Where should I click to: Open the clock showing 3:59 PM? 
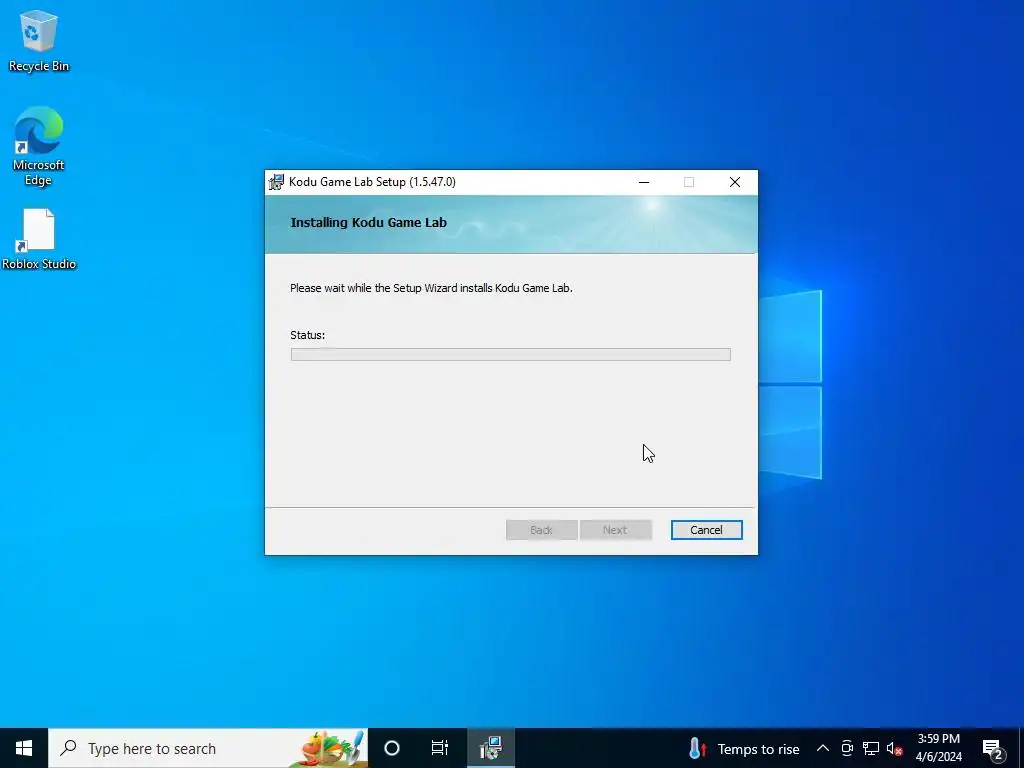pyautogui.click(x=938, y=748)
